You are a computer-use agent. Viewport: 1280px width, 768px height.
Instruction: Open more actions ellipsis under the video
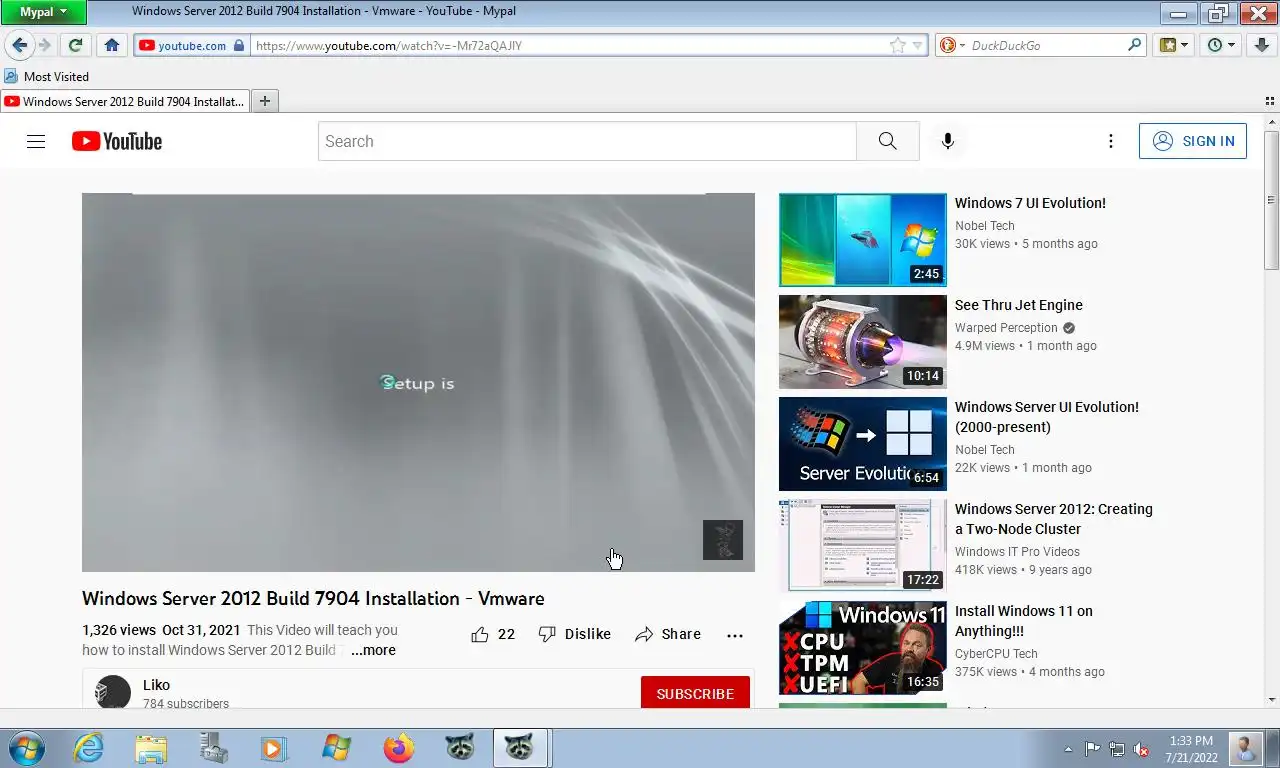point(735,635)
